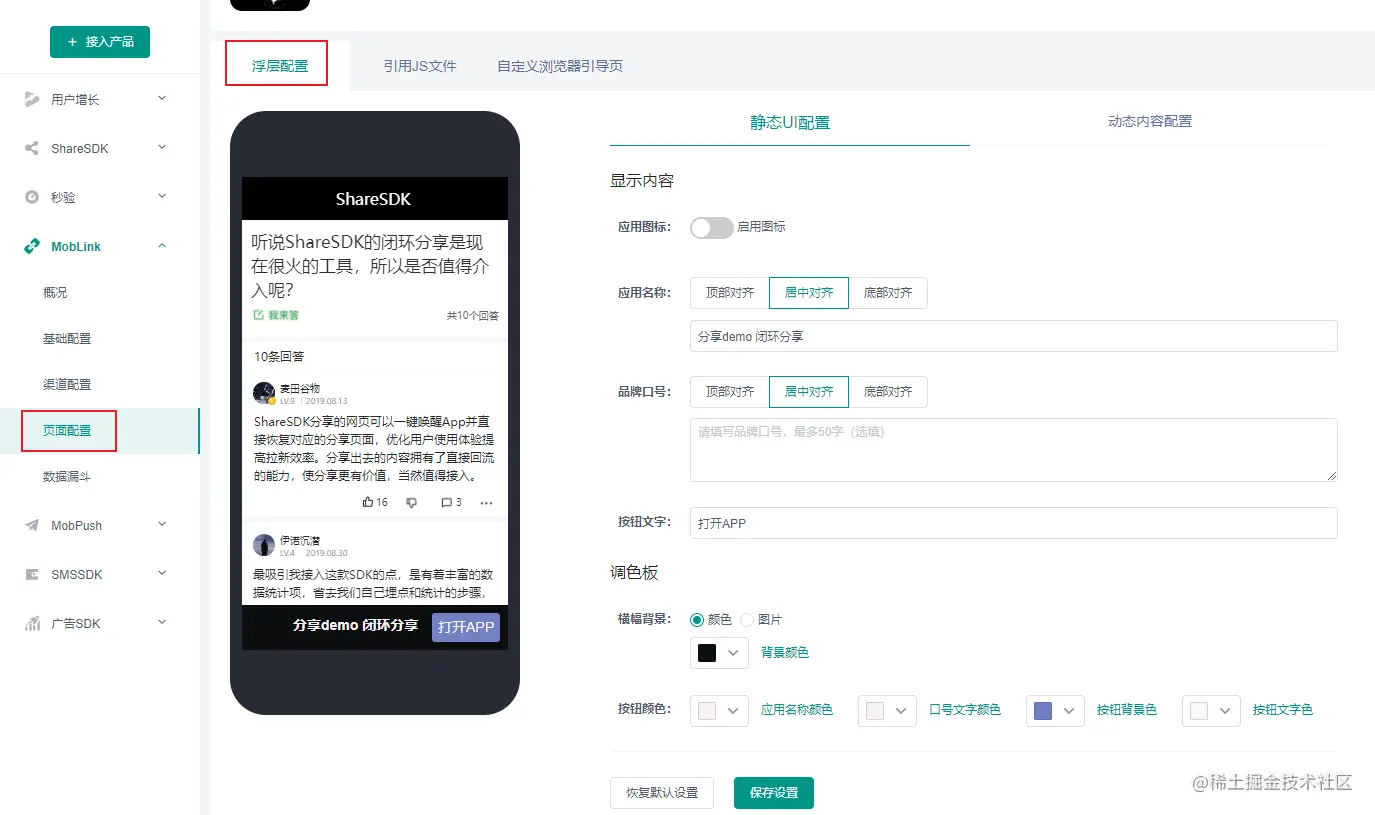Enable the 启用图标 switch

tap(711, 227)
